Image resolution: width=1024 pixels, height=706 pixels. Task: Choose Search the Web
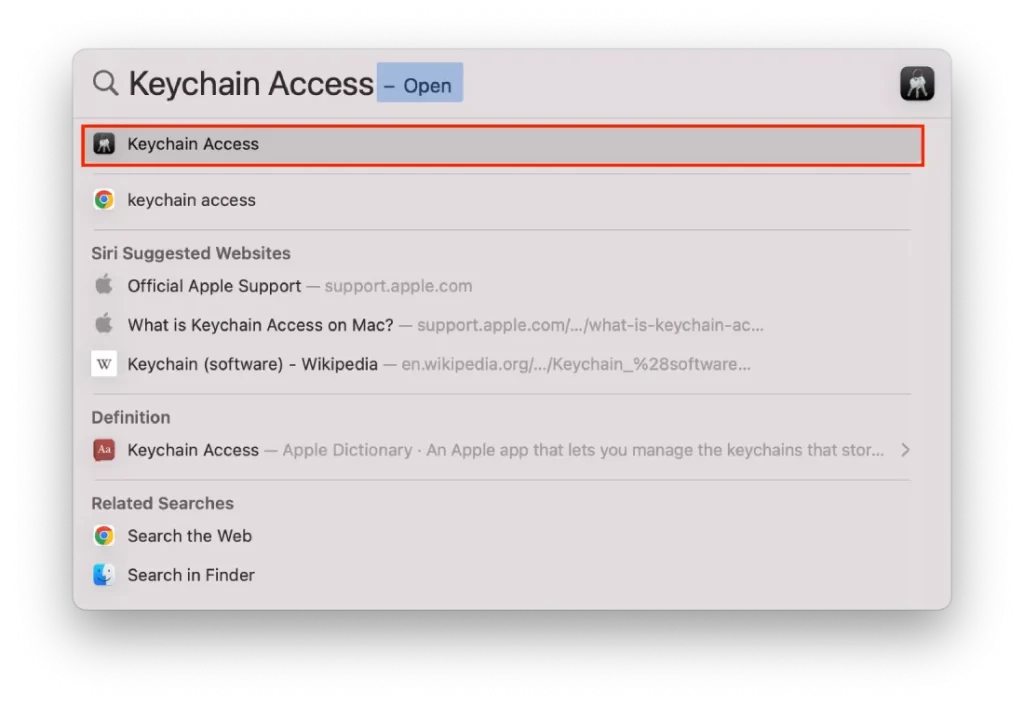(x=502, y=536)
